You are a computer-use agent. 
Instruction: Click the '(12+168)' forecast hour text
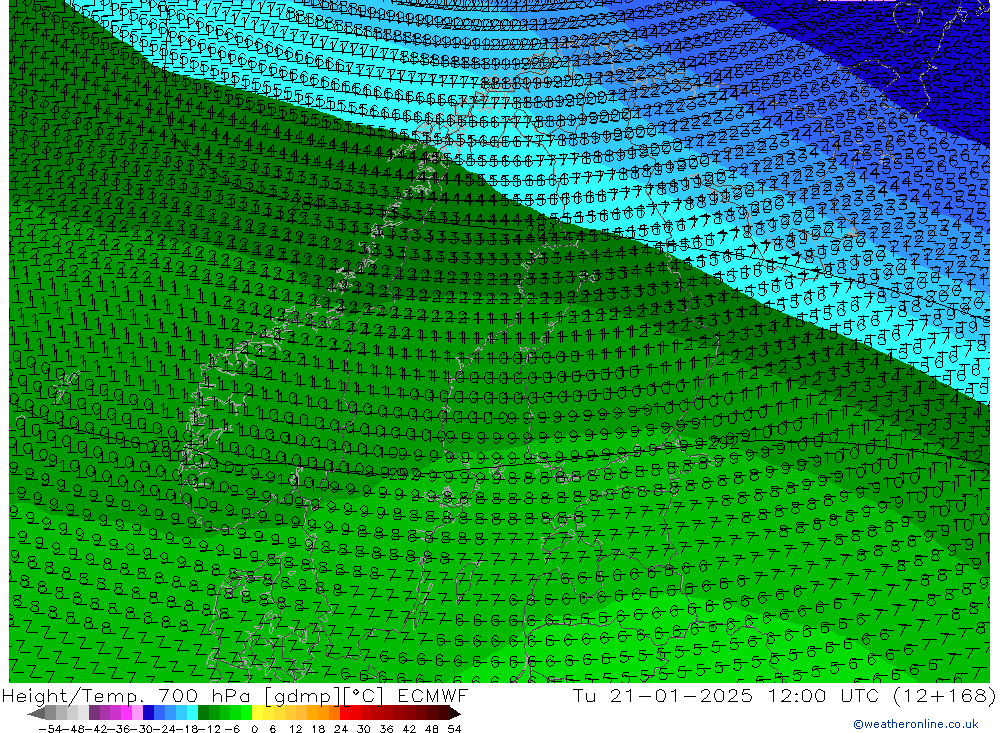click(944, 695)
